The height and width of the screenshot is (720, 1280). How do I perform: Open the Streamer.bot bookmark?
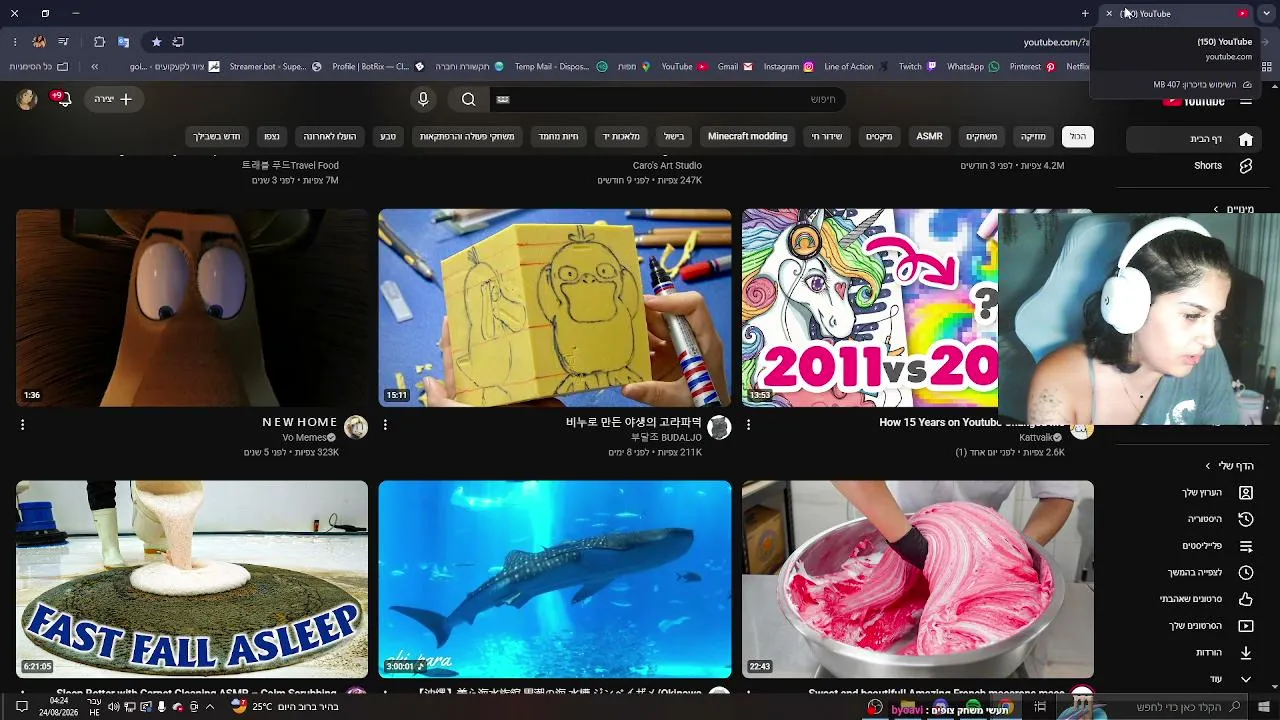click(275, 67)
